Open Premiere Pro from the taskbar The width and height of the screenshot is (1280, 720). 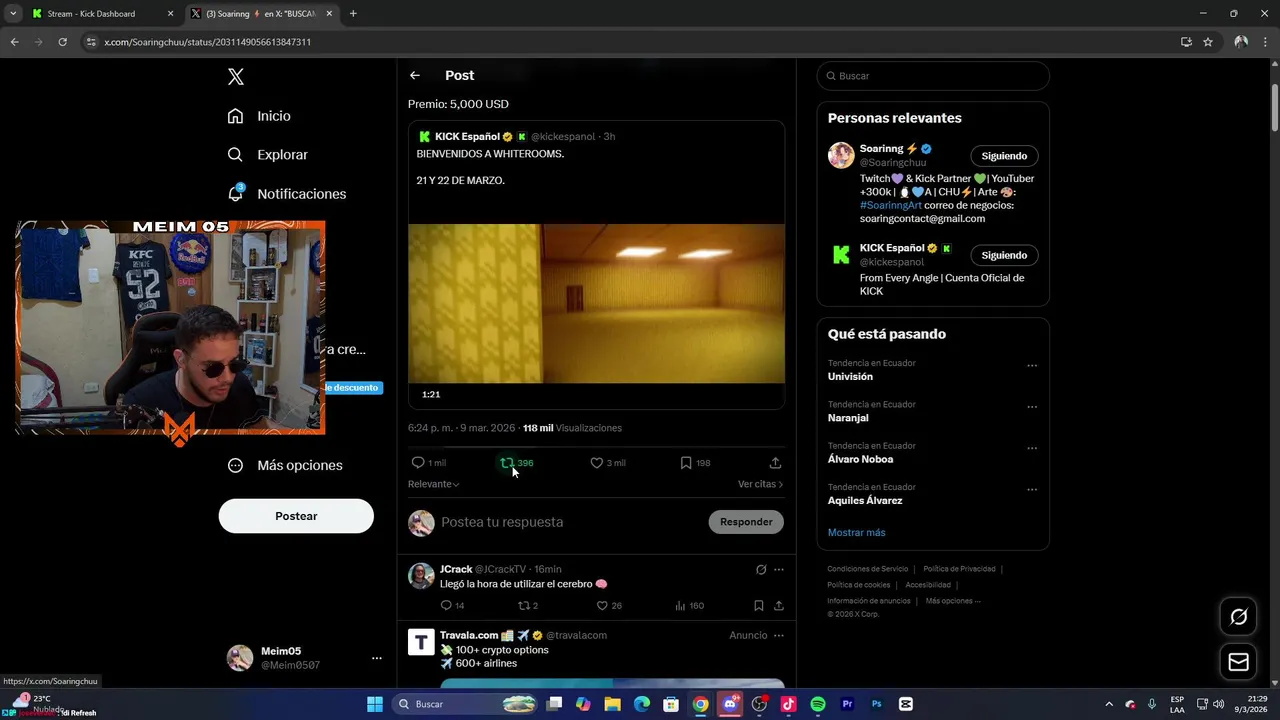point(847,704)
